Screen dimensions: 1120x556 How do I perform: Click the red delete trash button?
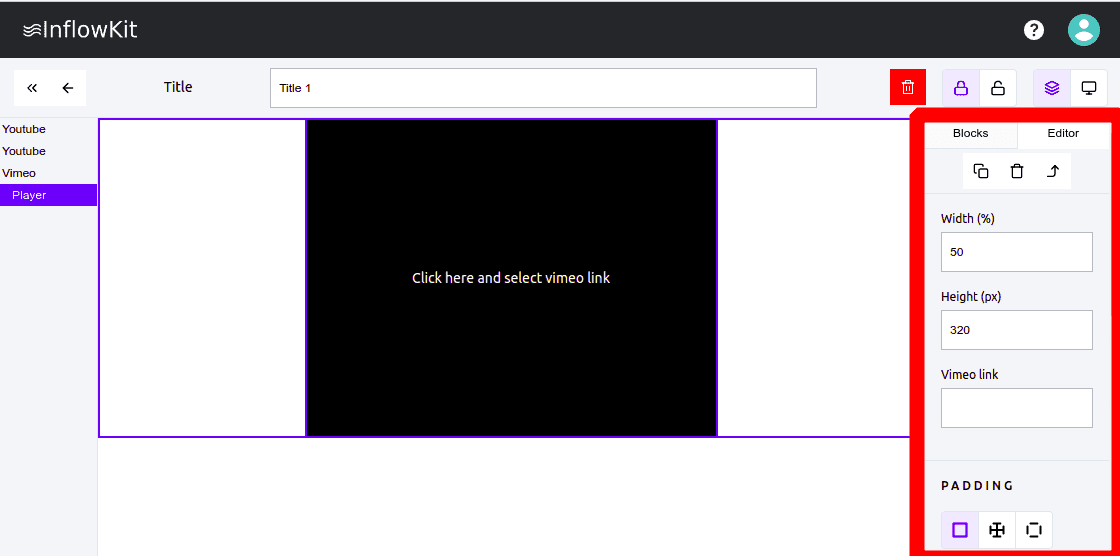click(x=908, y=88)
